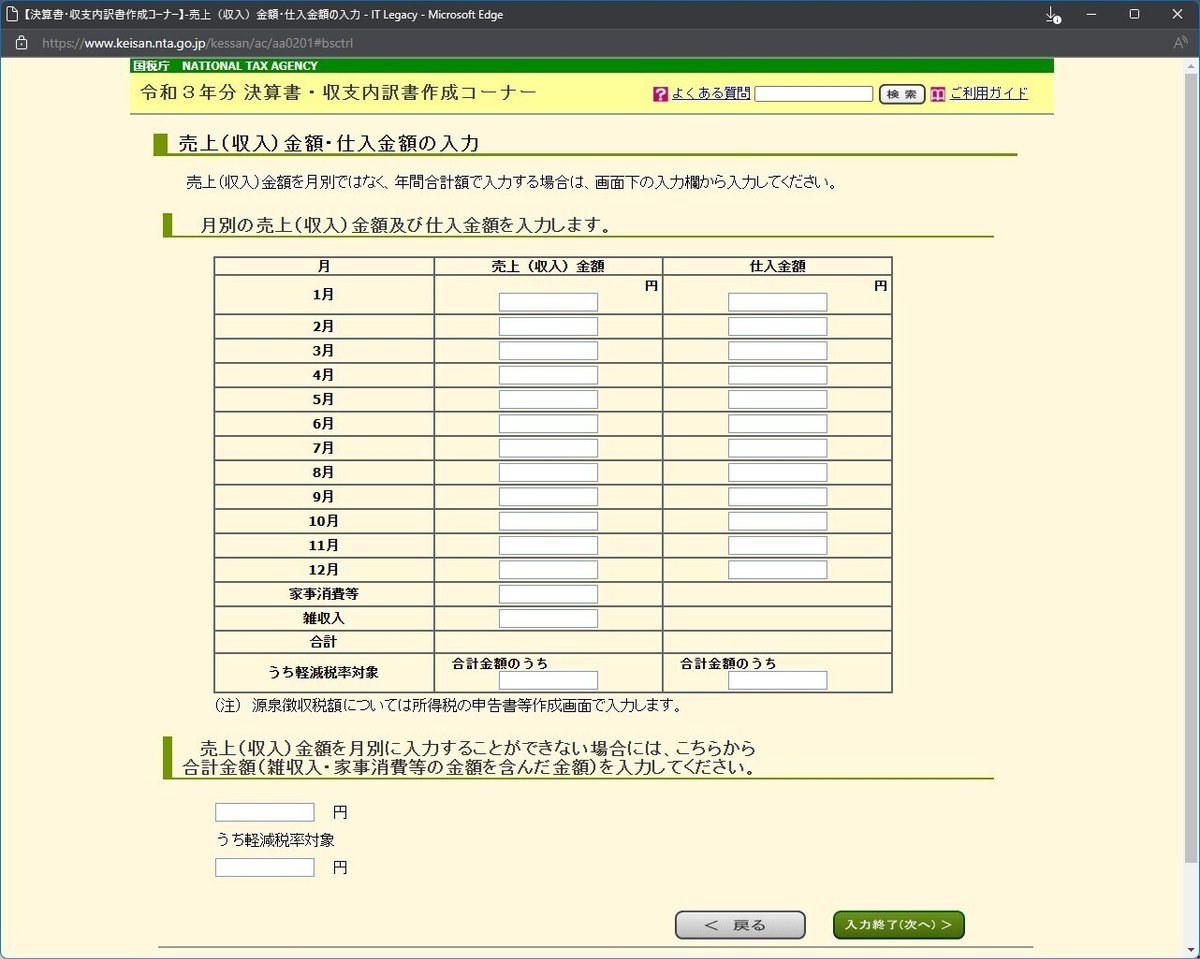Click the 6月 売上(収入)金額 field
The width and height of the screenshot is (1200, 959).
point(548,424)
